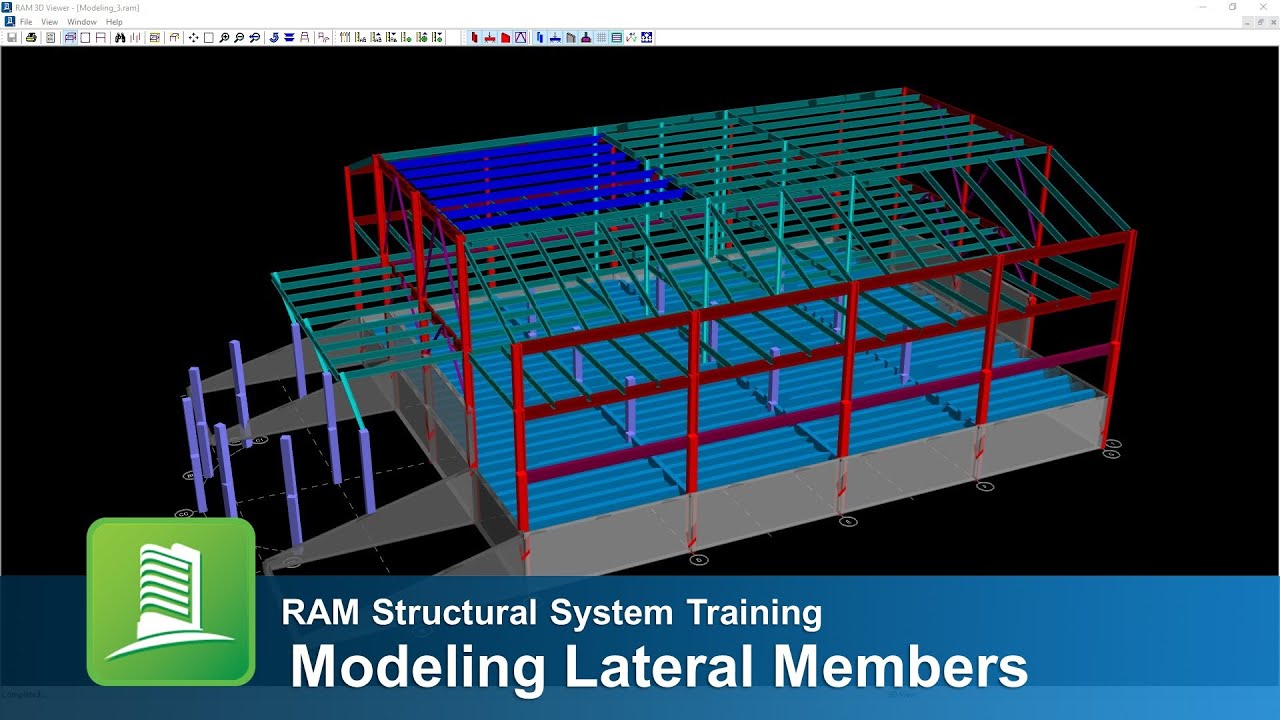Open the View menu
Viewport: 1280px width, 720px height.
[x=49, y=22]
